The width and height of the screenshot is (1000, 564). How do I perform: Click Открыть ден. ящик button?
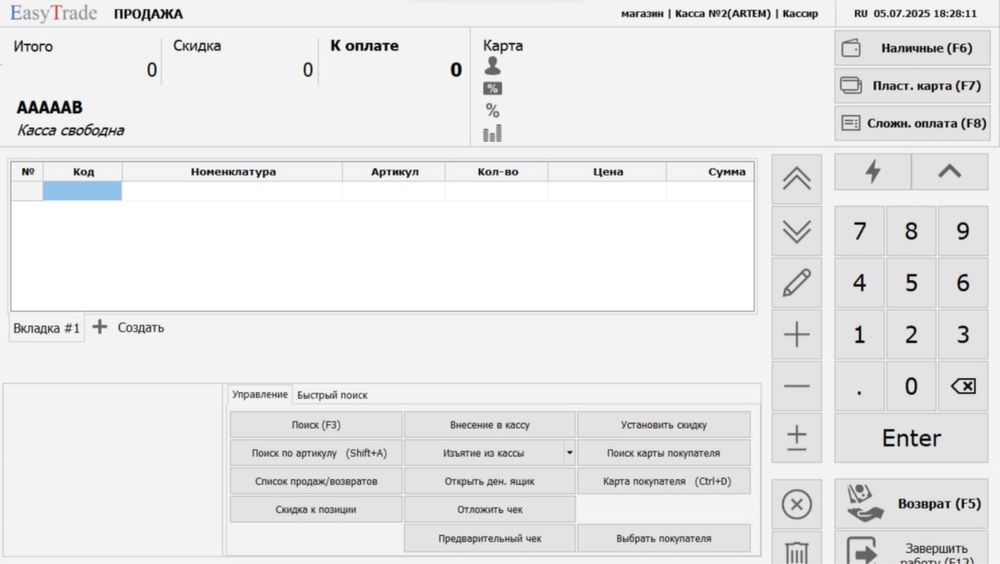[490, 481]
